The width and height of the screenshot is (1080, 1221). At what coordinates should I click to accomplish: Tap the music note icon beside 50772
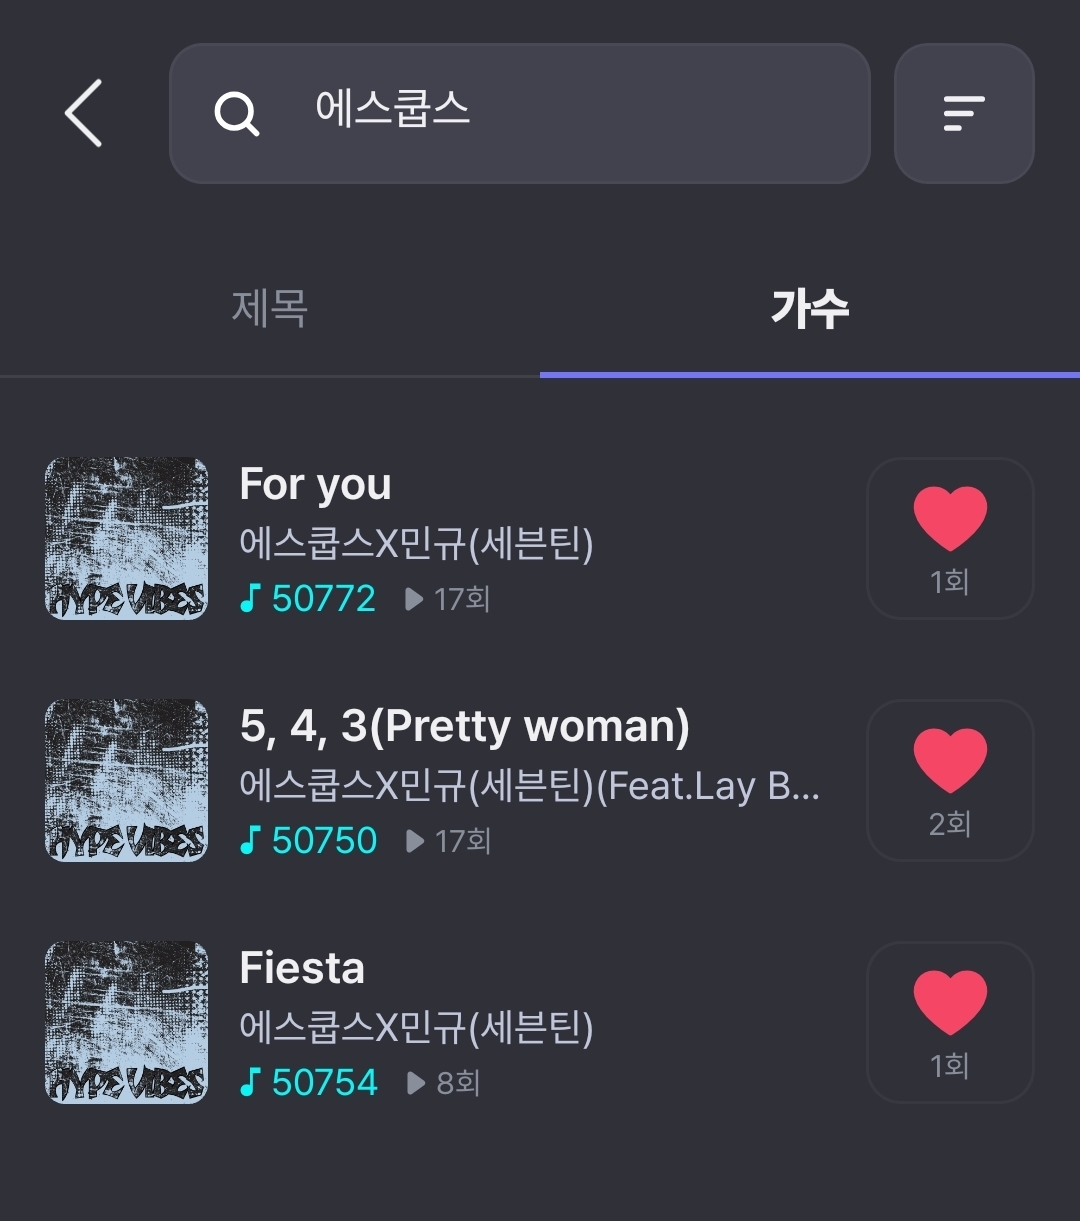tap(250, 599)
